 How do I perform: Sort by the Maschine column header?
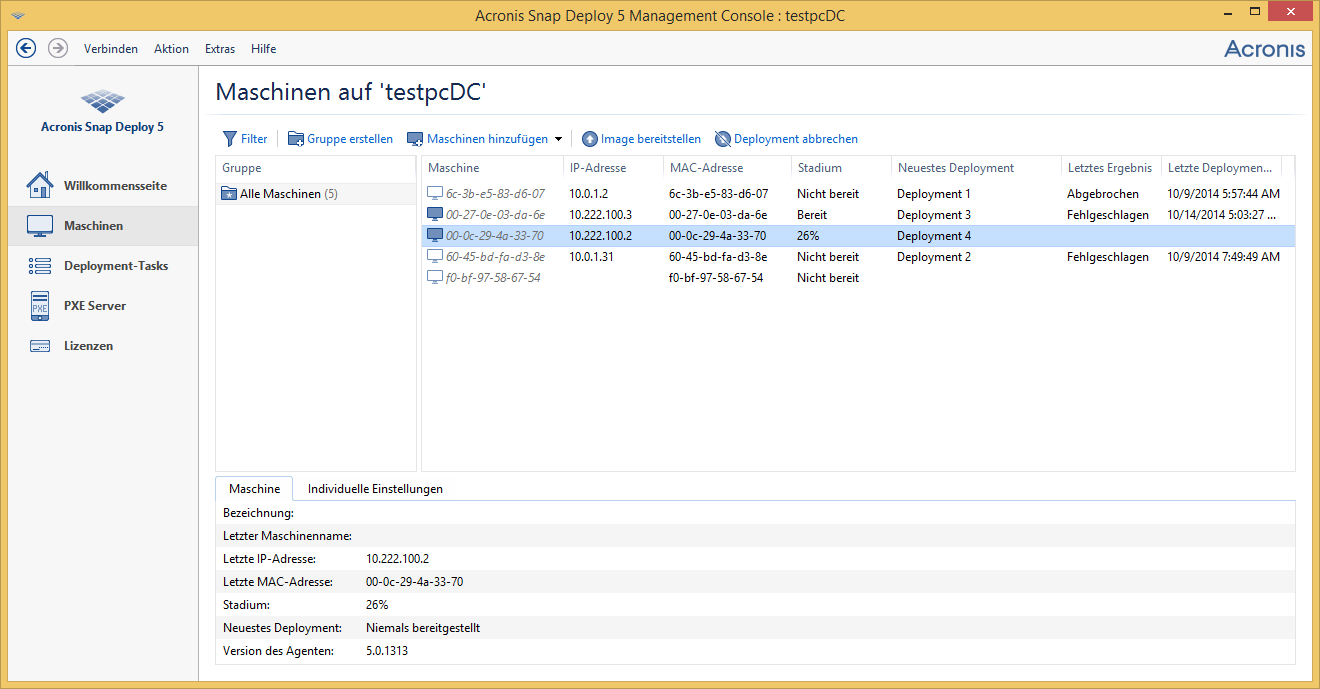pos(491,168)
